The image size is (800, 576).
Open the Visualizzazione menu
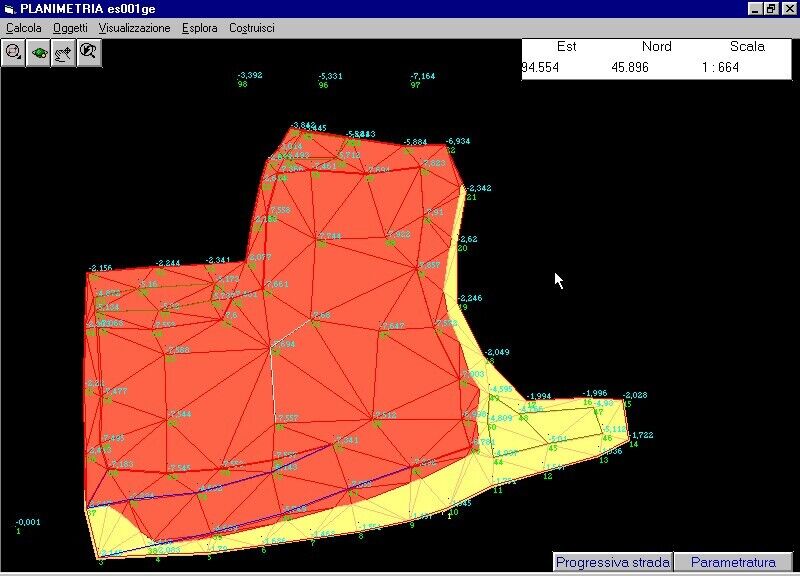click(135, 28)
